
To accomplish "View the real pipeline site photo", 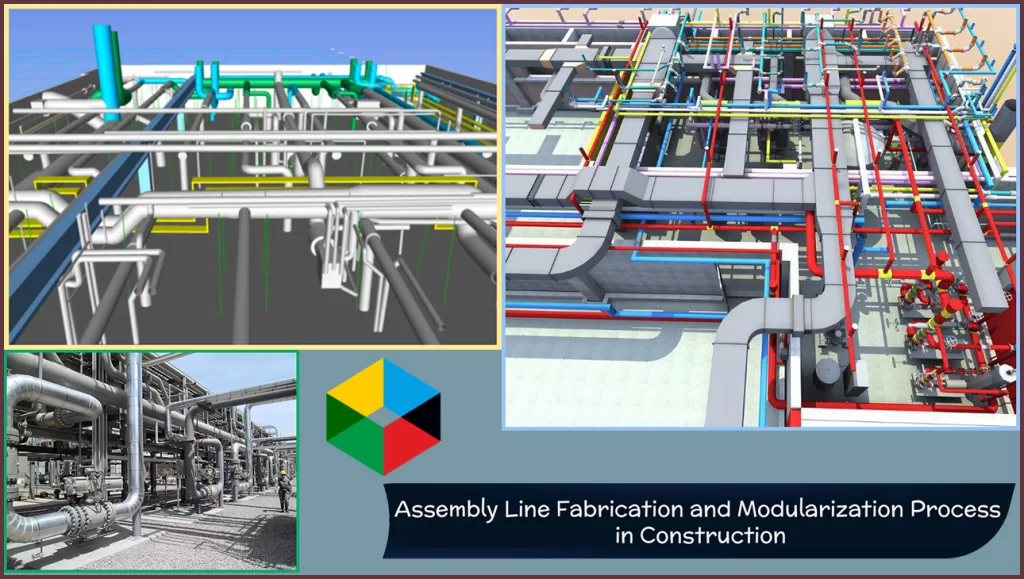I will pos(151,460).
